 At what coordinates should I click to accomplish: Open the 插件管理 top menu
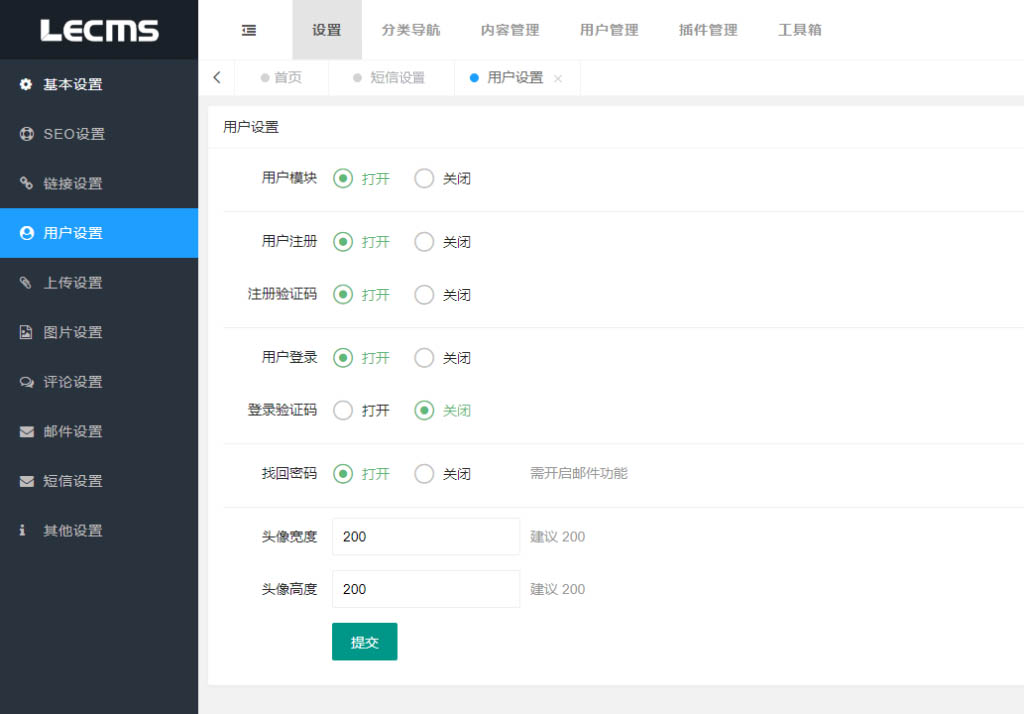click(x=708, y=30)
